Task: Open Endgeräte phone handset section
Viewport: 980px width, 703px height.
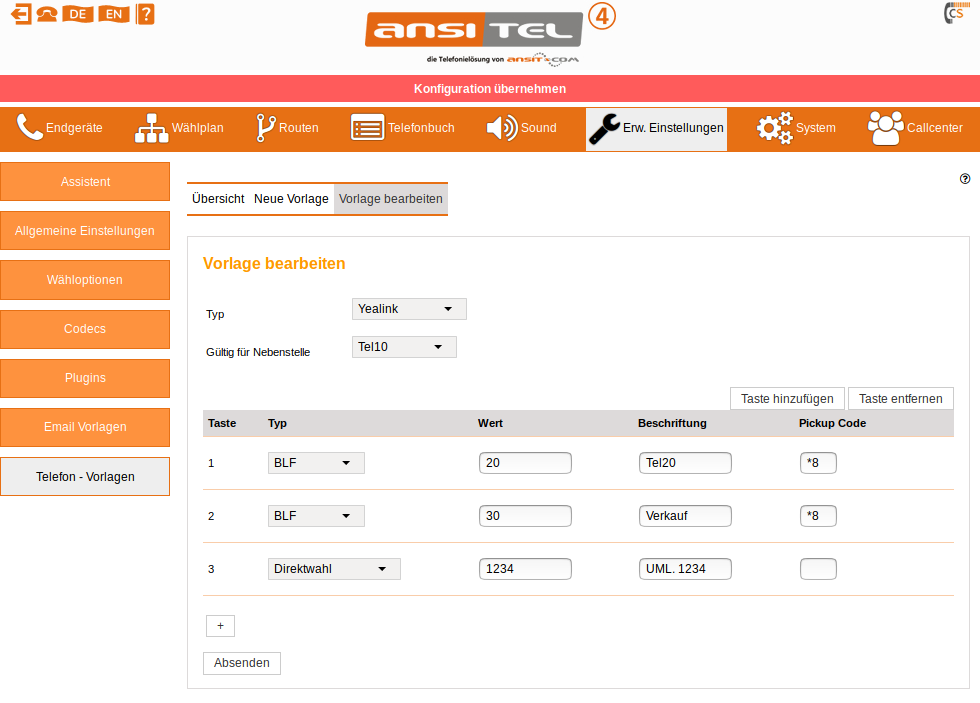Action: [60, 128]
